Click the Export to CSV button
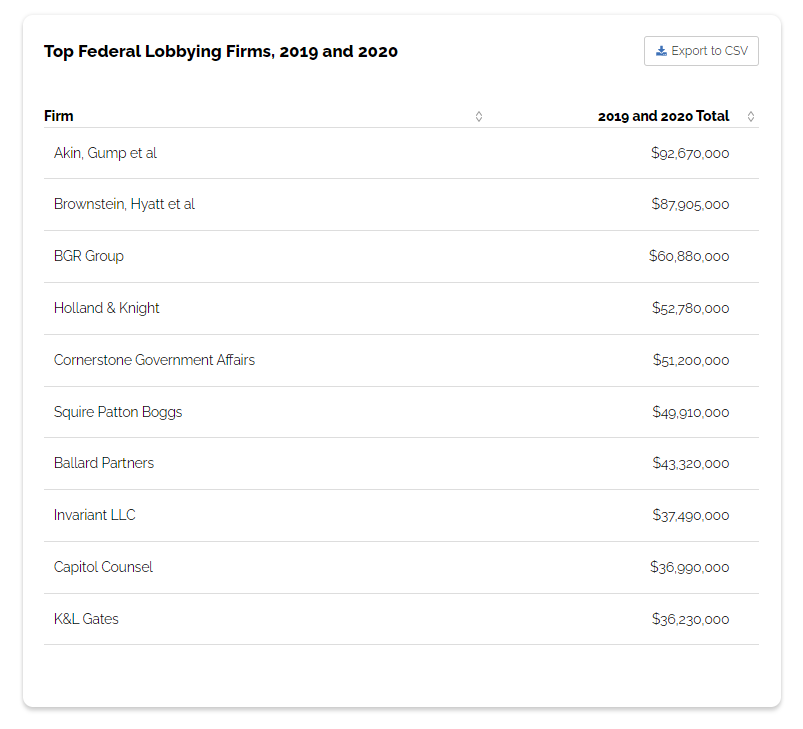 (701, 51)
